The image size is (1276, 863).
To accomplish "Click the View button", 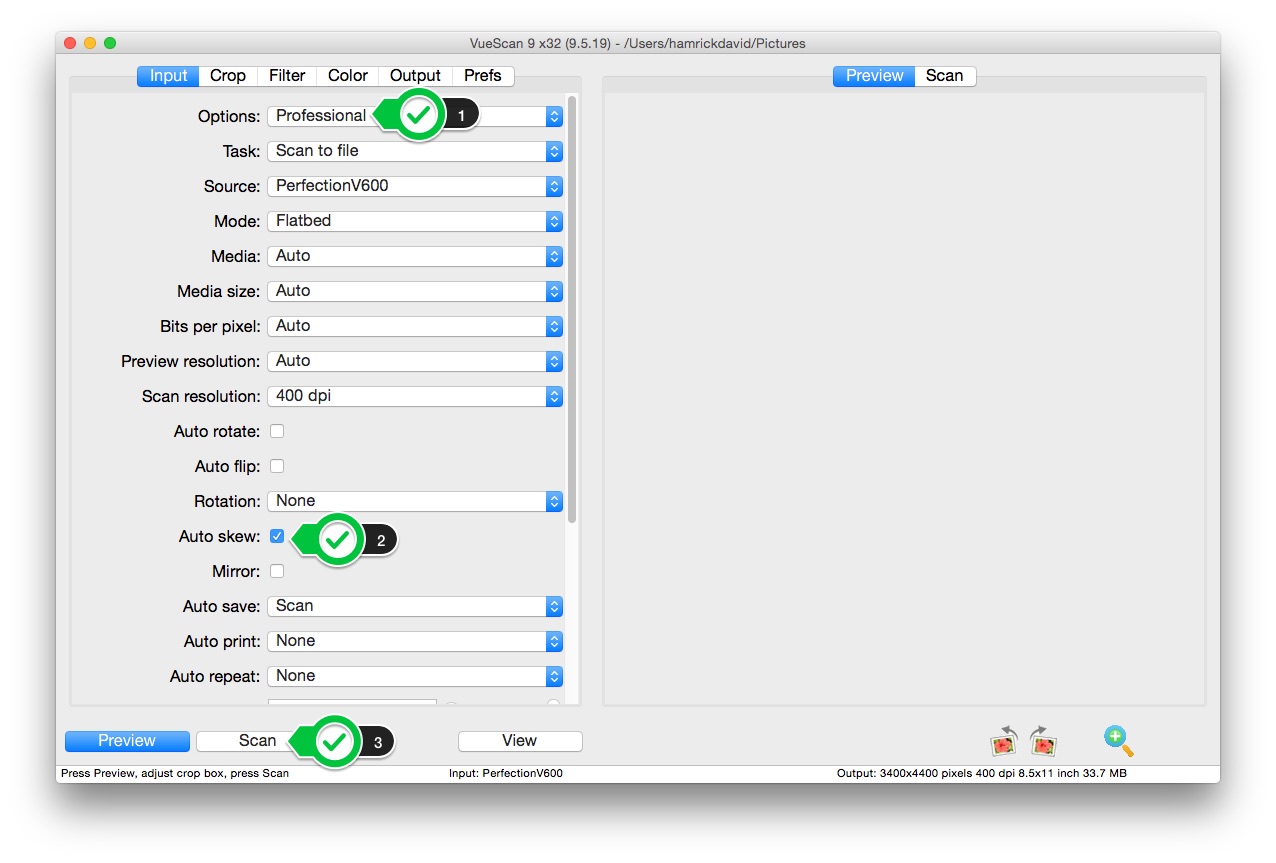I will coord(519,741).
